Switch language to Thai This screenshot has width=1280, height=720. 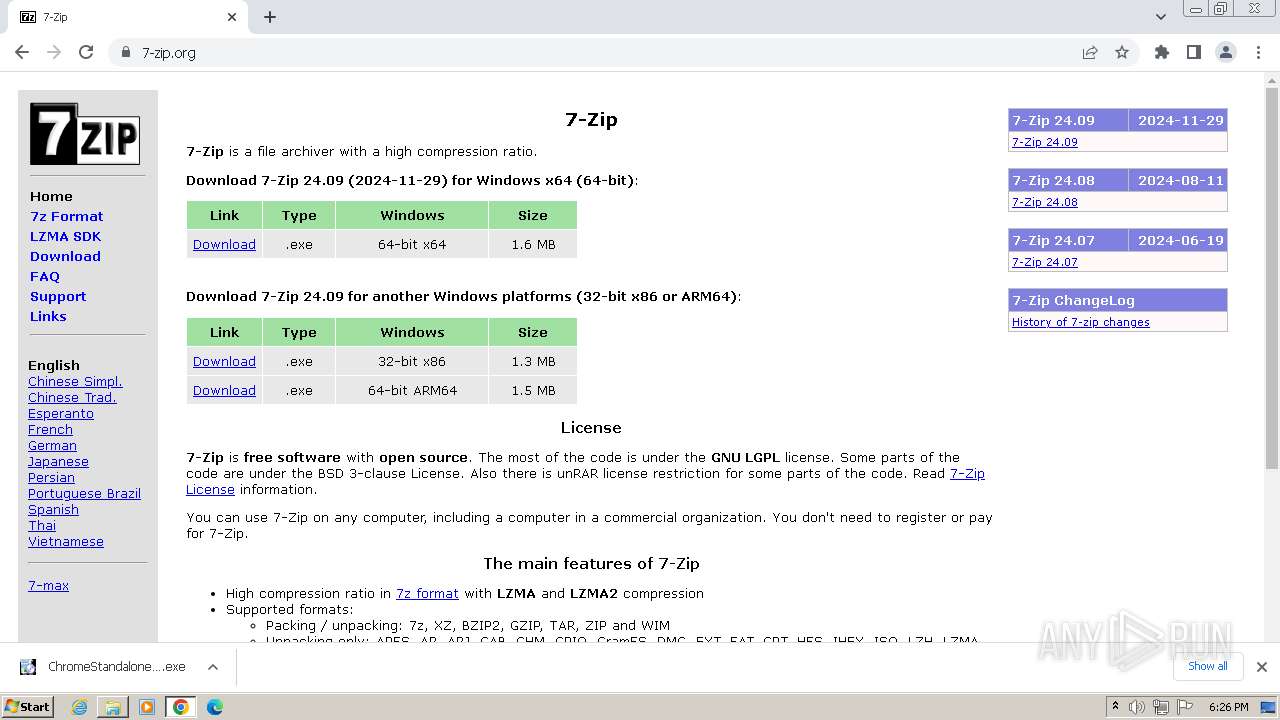pos(42,525)
